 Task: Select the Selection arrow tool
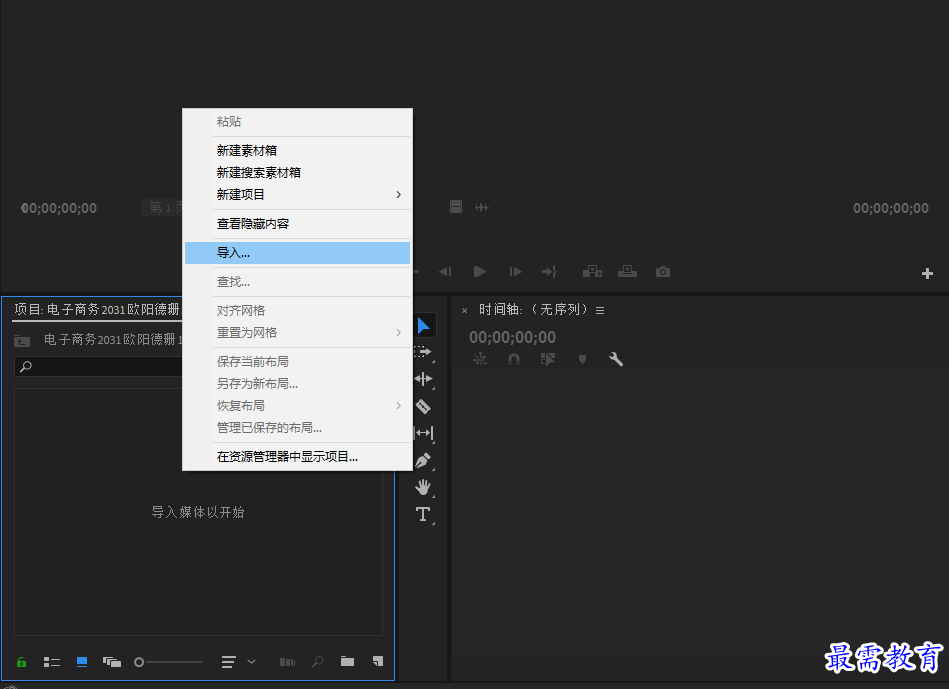coord(424,326)
